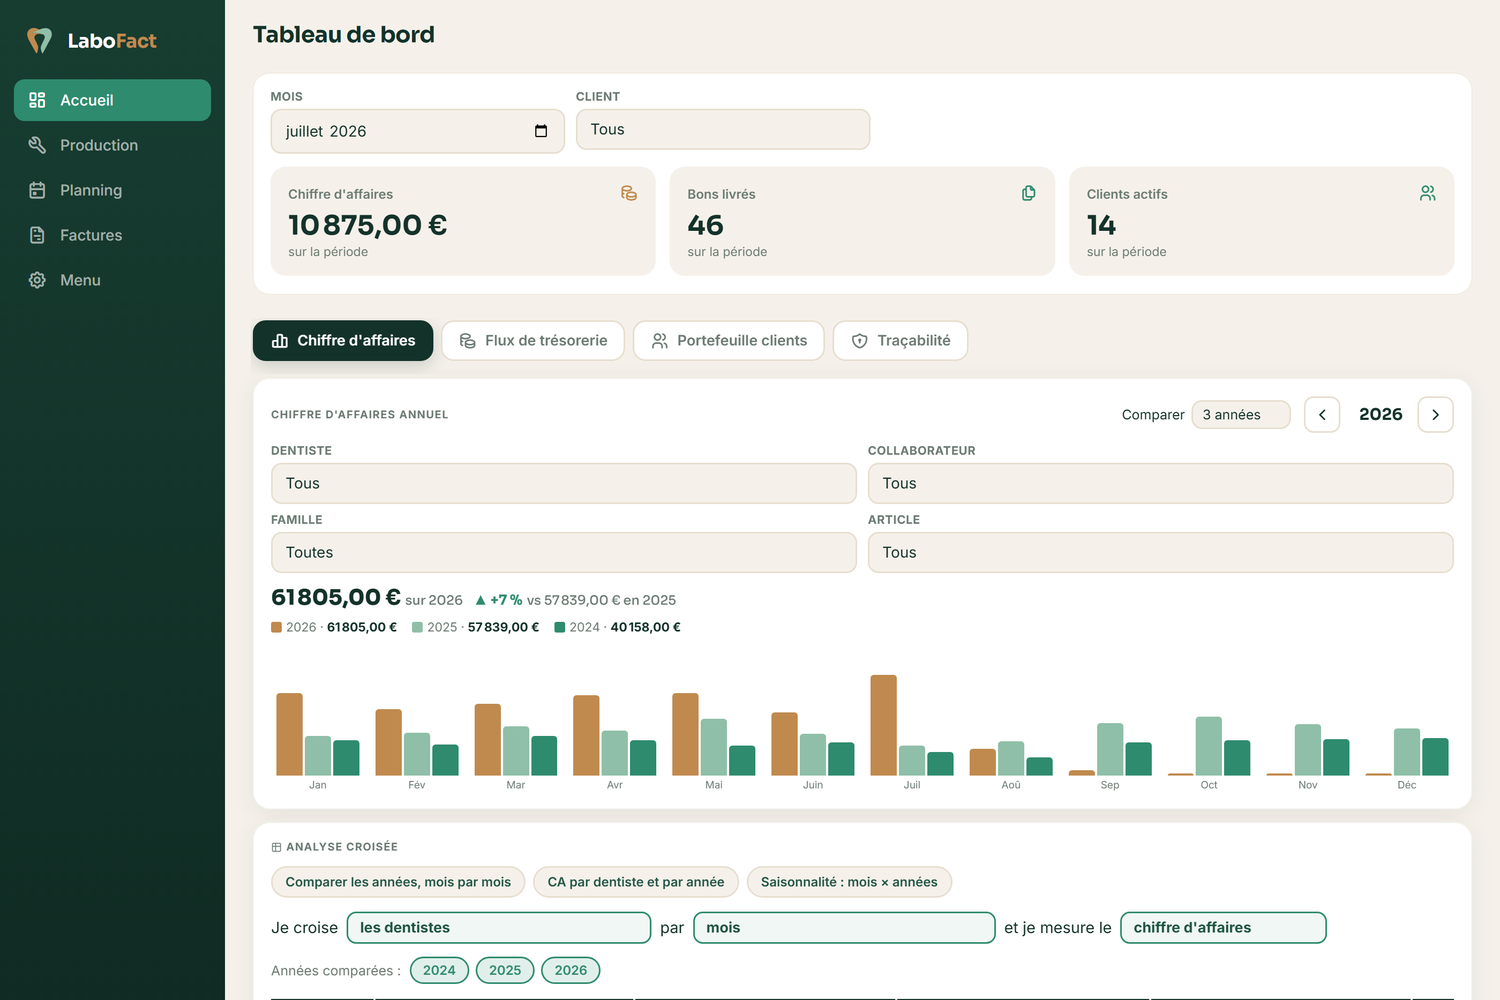
Task: Open Production in the sidebar
Action: (112, 145)
